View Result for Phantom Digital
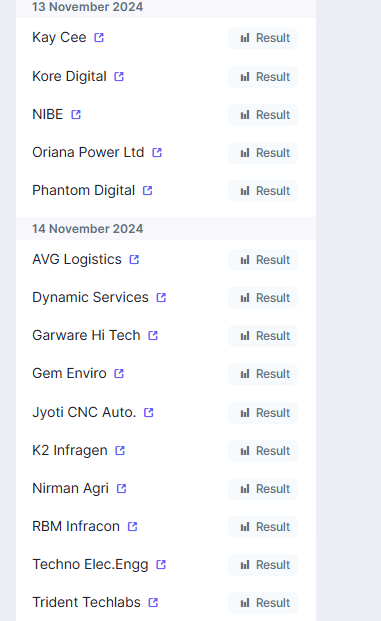Viewport: 381px width, 621px height. coord(263,191)
